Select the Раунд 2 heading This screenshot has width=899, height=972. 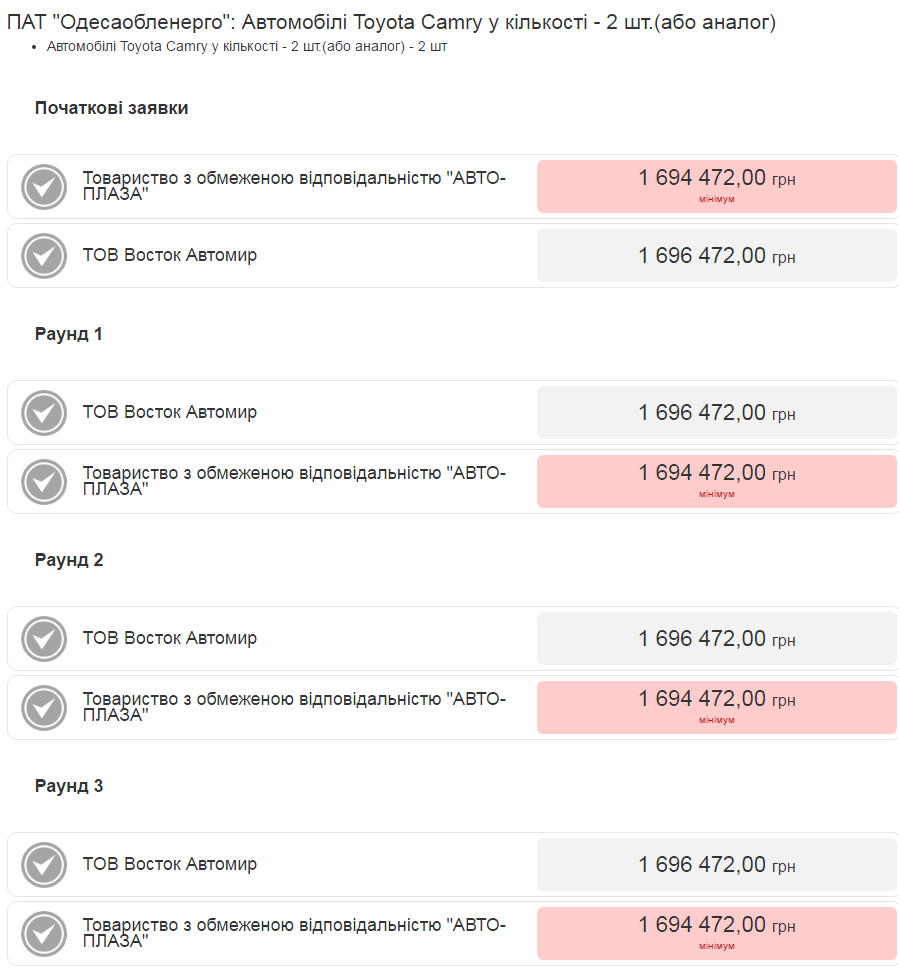click(x=69, y=560)
